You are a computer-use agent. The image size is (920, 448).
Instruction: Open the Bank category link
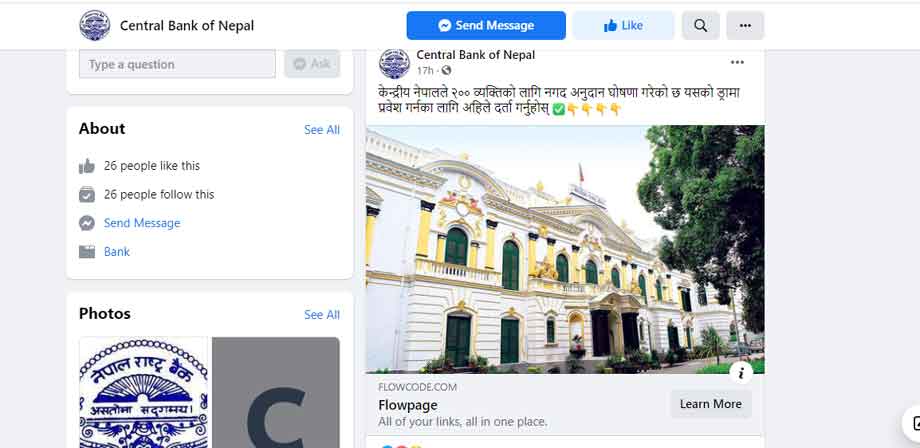[117, 252]
